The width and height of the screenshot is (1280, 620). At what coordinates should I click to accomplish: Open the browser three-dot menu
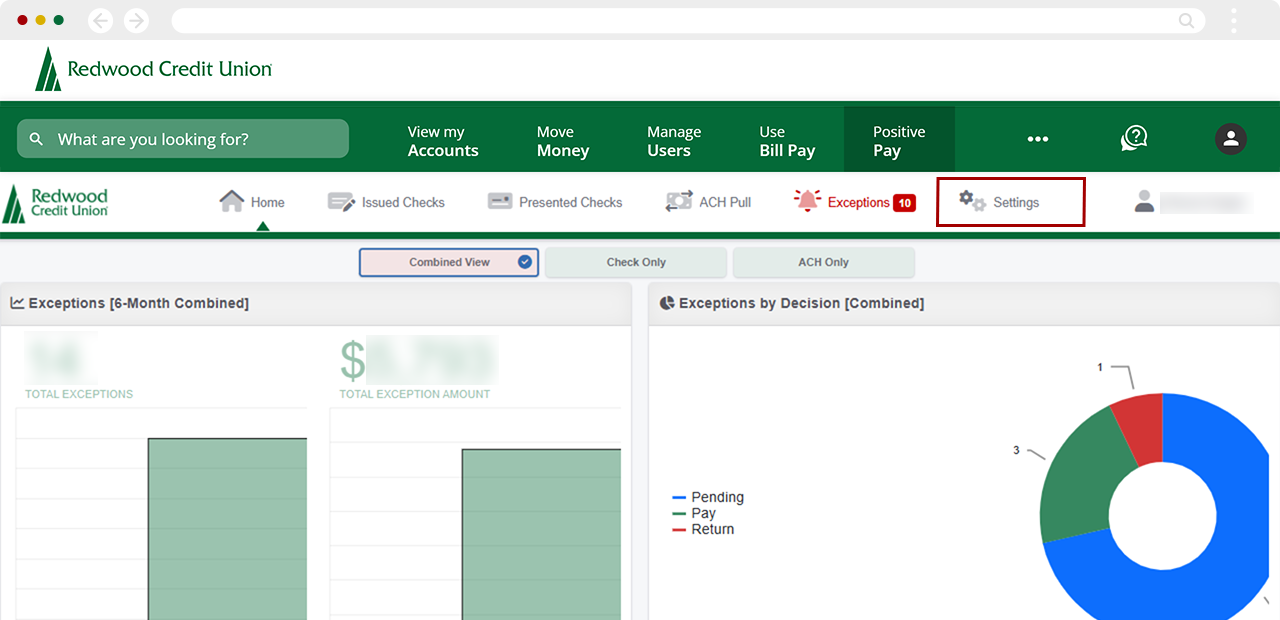click(1234, 20)
